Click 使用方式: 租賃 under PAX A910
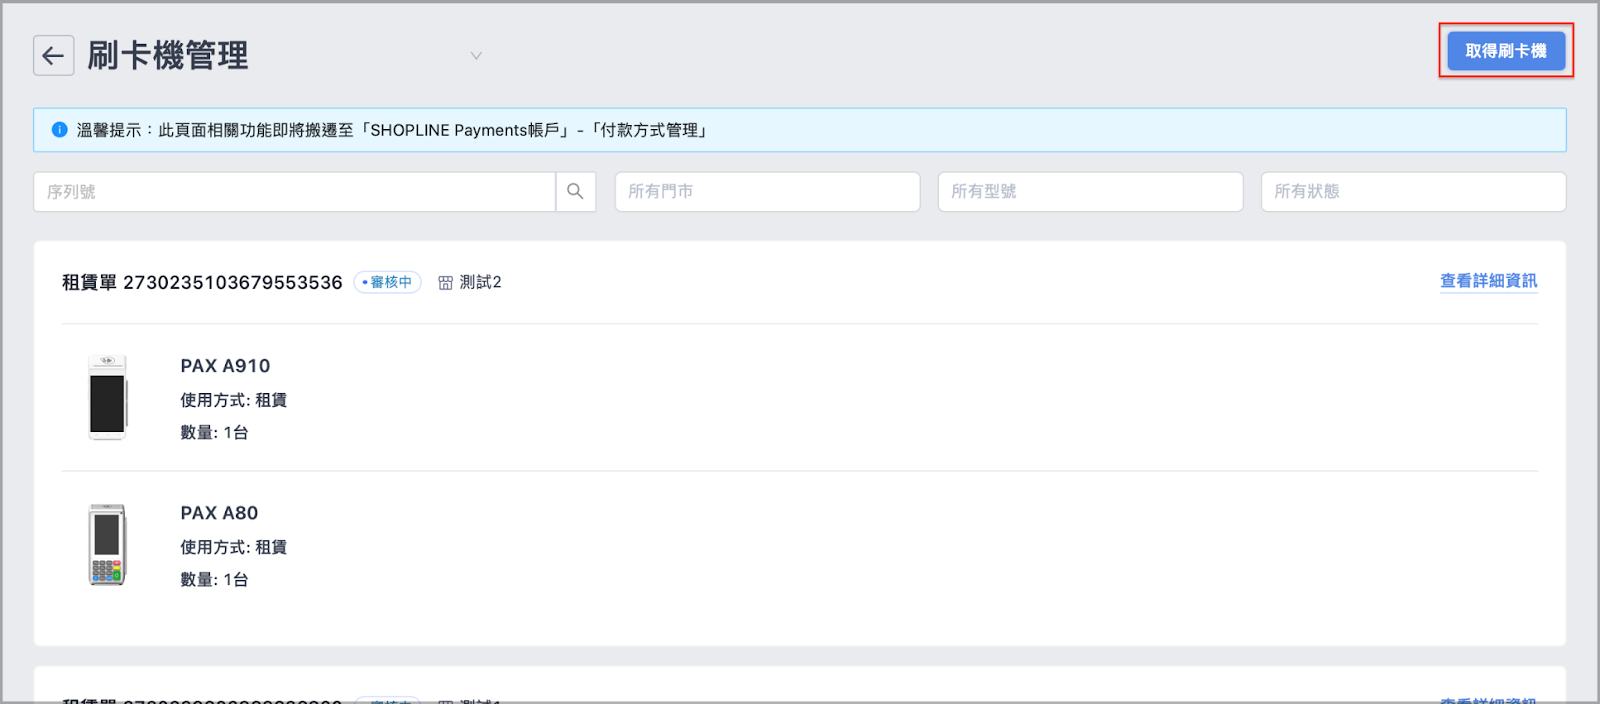The width and height of the screenshot is (1600, 704). 233,400
